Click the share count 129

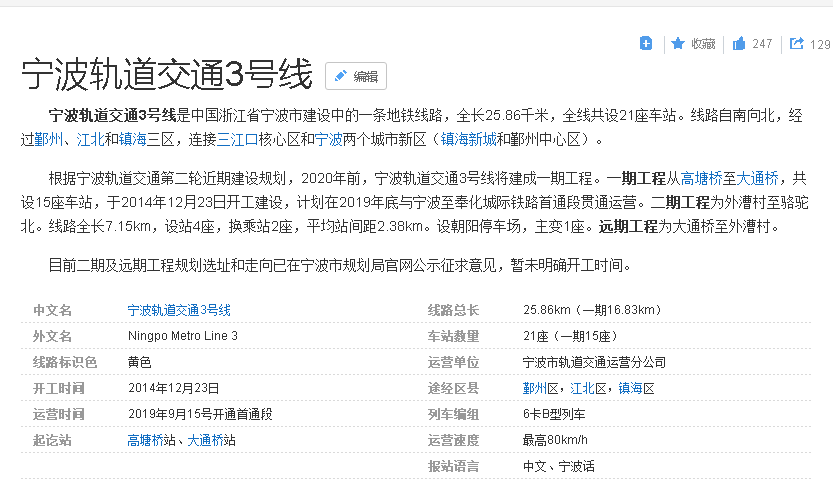click(820, 45)
